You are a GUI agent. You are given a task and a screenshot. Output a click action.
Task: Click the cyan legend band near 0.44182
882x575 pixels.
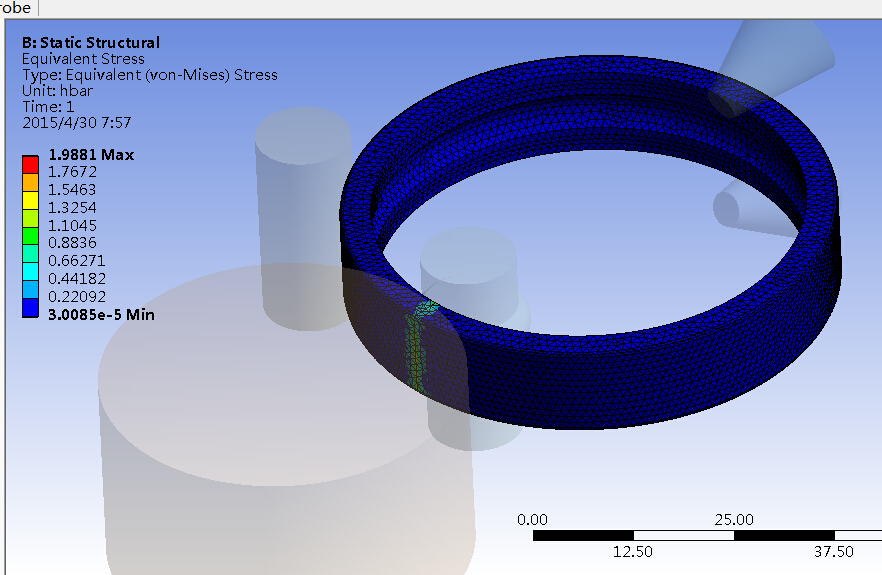(30, 272)
